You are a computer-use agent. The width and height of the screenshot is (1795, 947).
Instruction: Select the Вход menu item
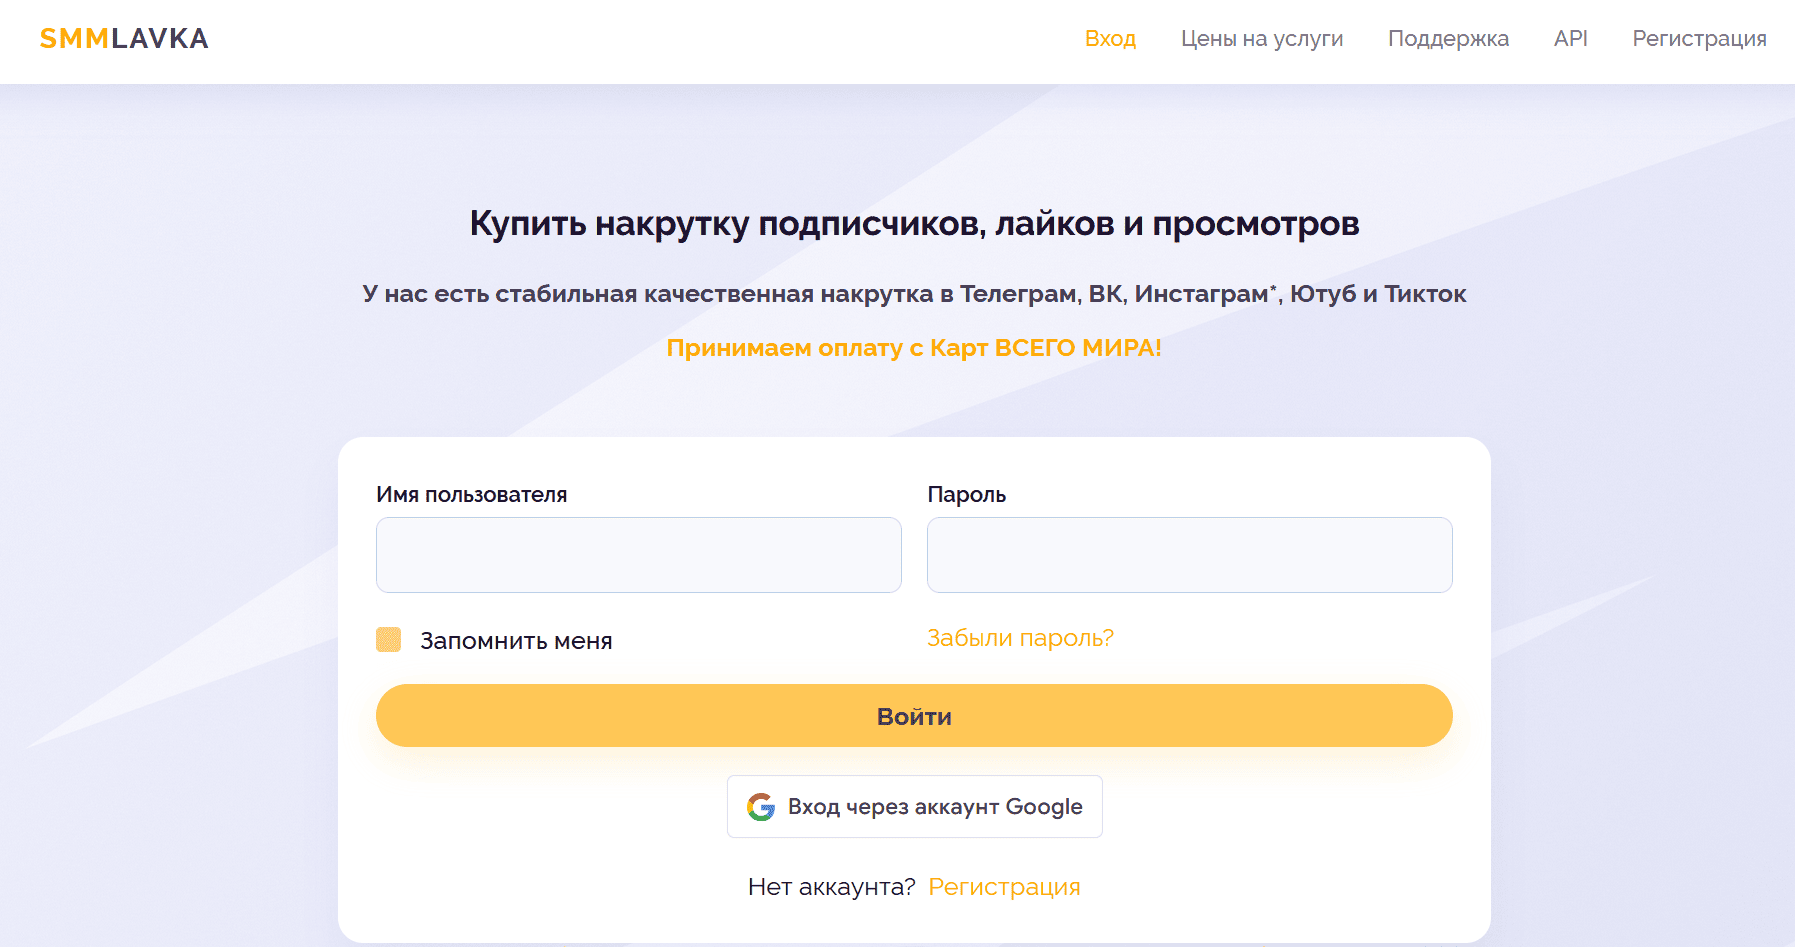click(x=1110, y=39)
